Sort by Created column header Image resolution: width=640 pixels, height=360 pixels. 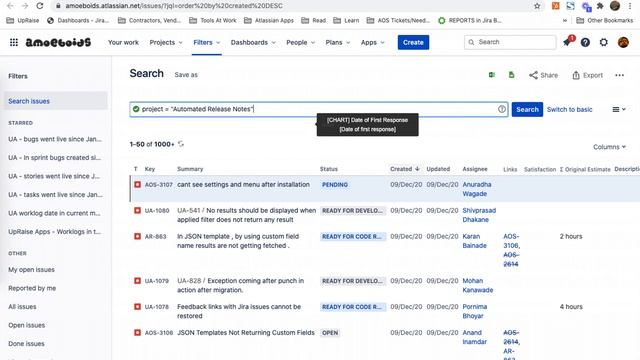click(x=404, y=169)
